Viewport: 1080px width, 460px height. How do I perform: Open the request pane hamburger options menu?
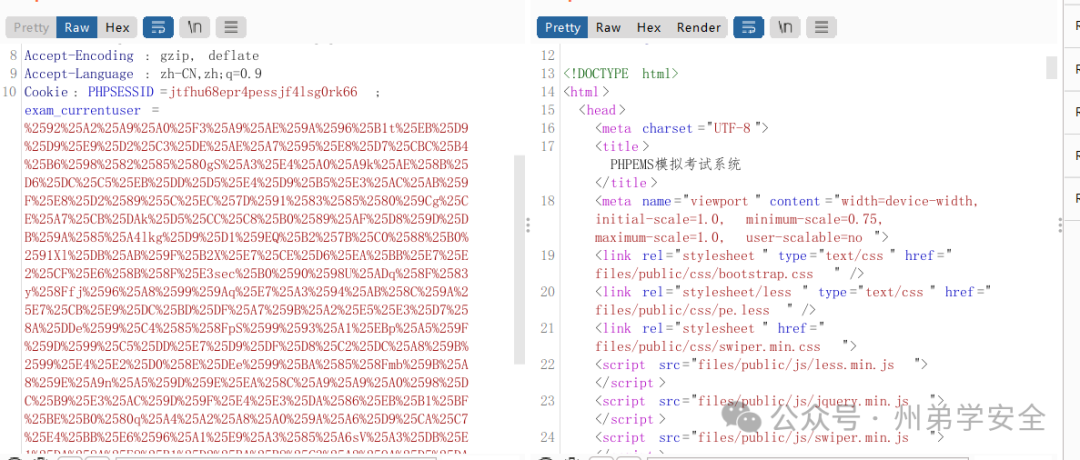(x=231, y=28)
